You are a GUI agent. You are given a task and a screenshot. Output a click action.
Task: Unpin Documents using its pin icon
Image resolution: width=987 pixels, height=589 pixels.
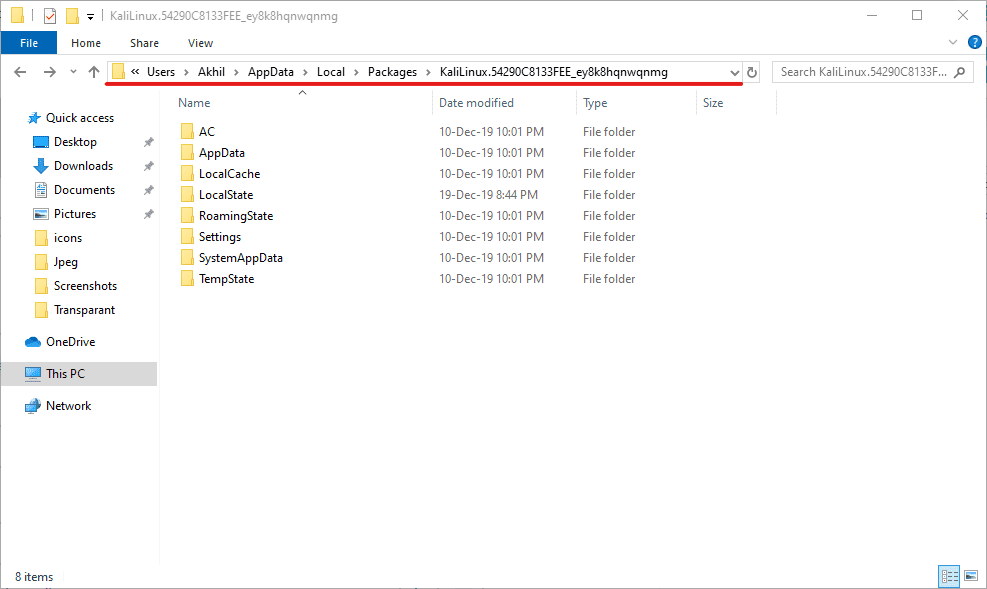(x=149, y=190)
